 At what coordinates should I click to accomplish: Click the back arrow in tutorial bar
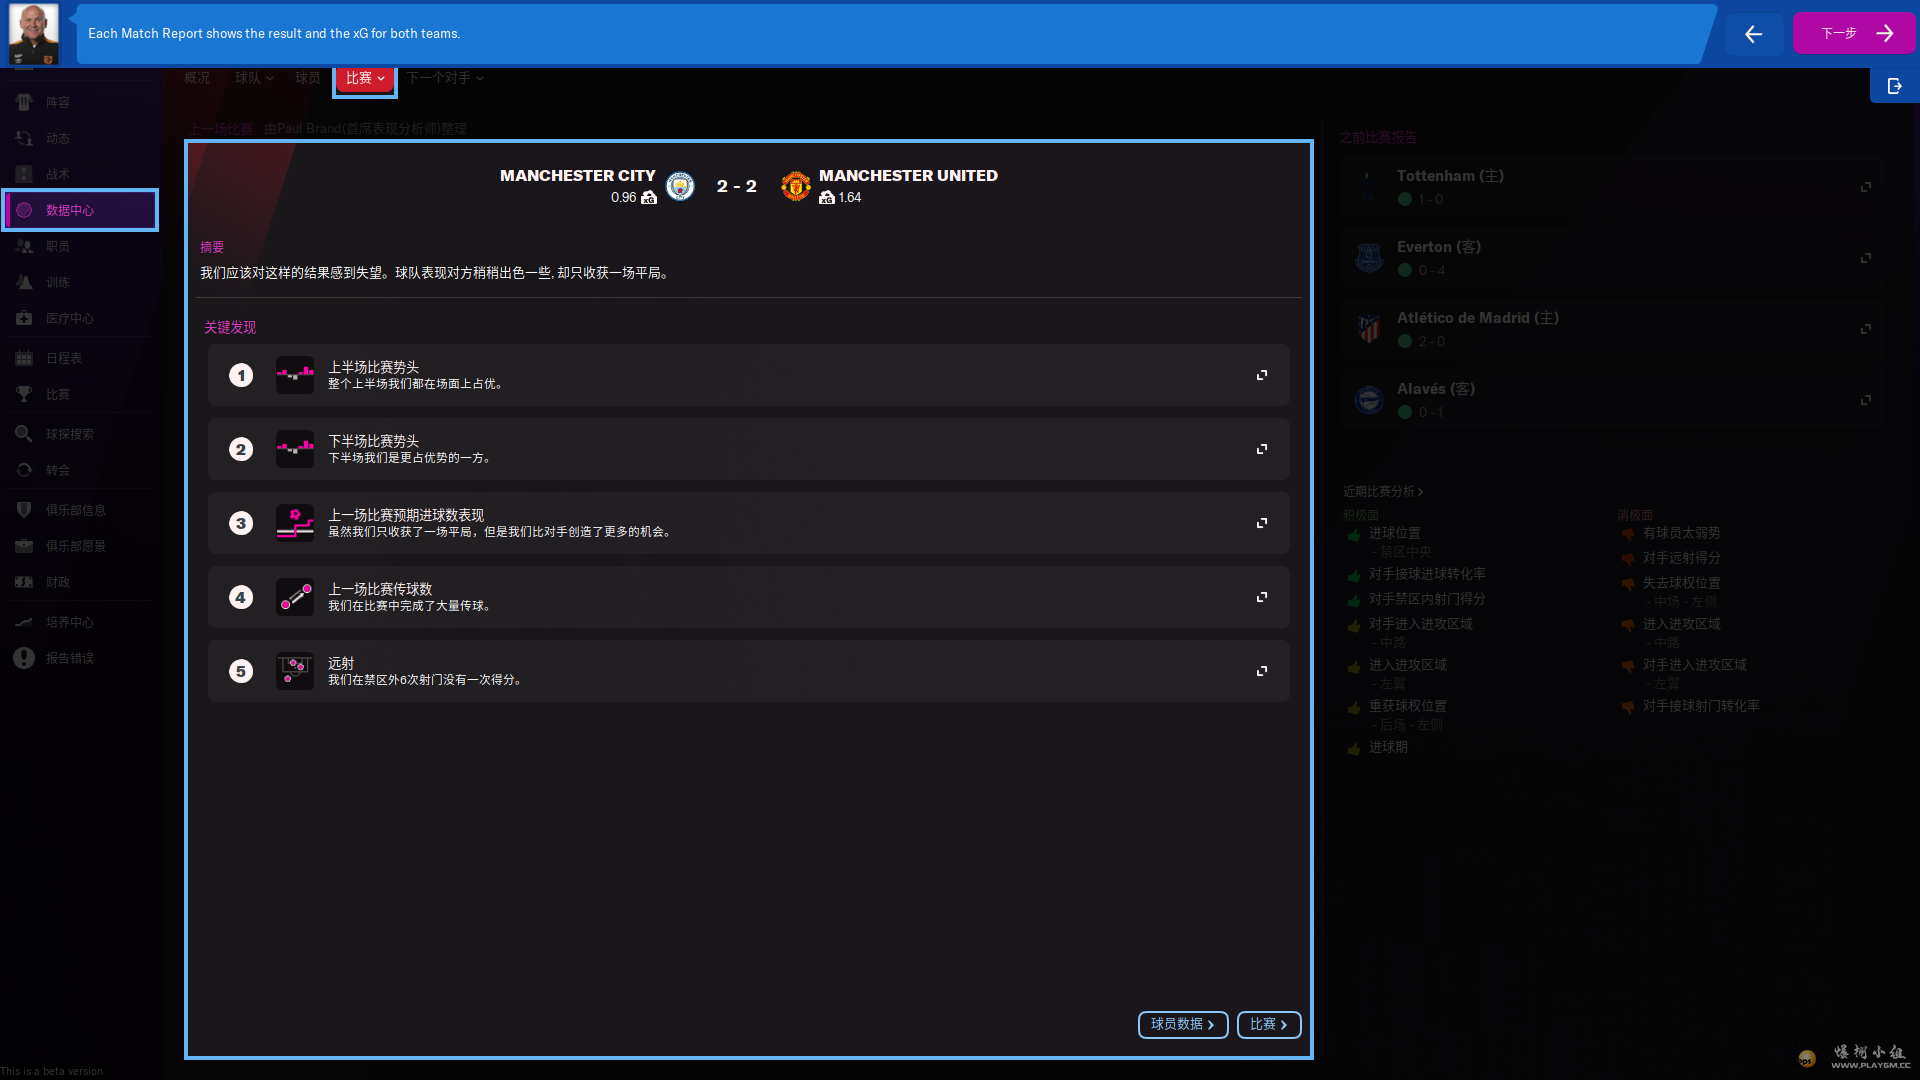coord(1753,34)
